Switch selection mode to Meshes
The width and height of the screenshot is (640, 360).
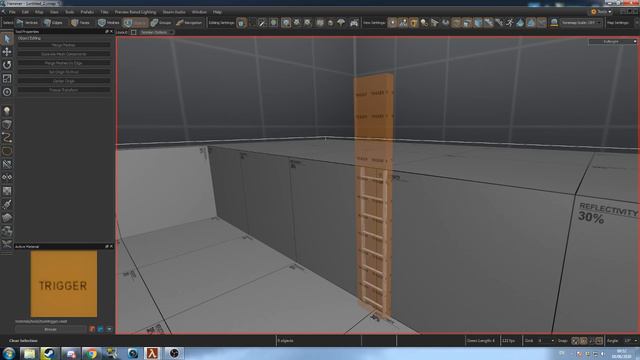[109, 23]
